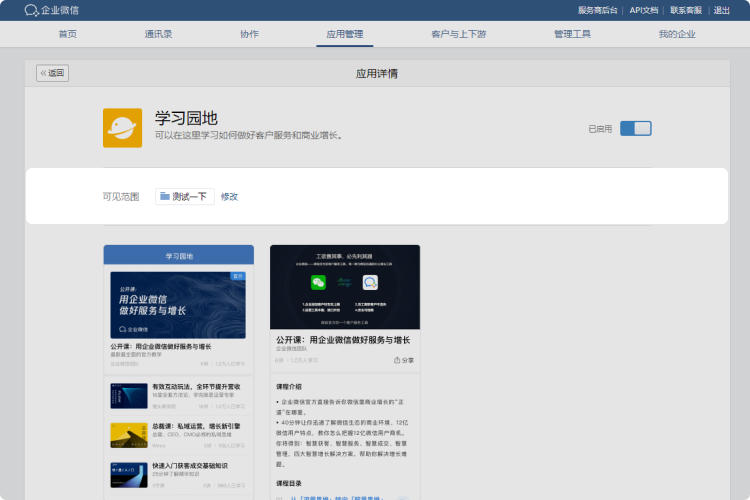Click title 快速入门获客成交基础知识
The height and width of the screenshot is (500, 750).
point(190,466)
